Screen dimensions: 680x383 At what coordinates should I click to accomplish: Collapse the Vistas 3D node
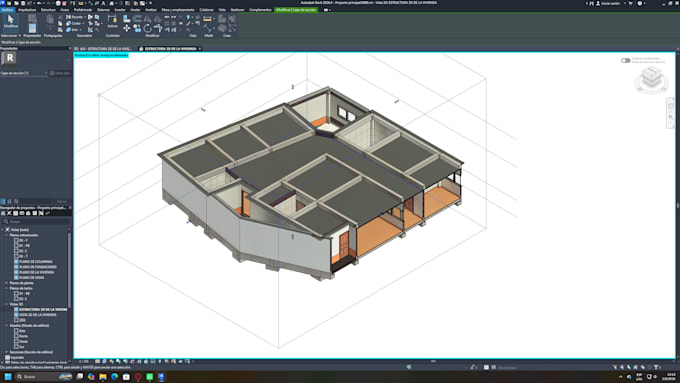pyautogui.click(x=7, y=304)
